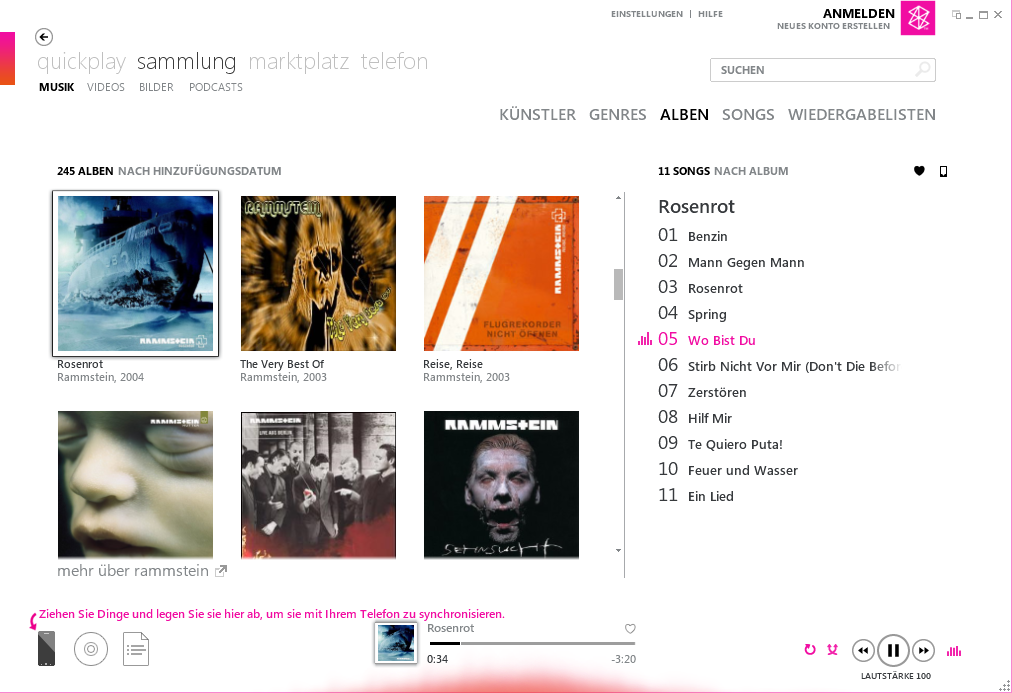
Task: Open the sammlung section
Action: pos(187,61)
